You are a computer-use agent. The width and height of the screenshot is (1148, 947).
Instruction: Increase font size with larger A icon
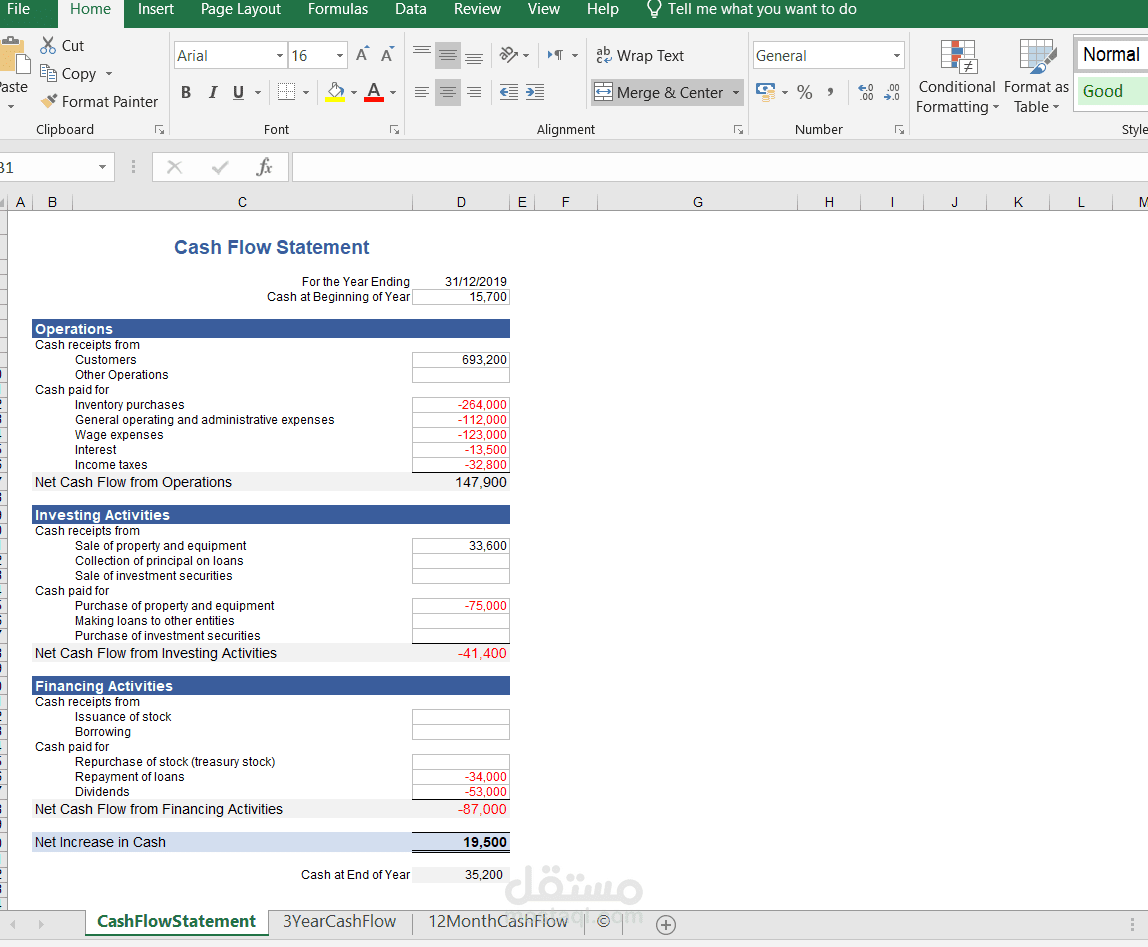coord(362,55)
